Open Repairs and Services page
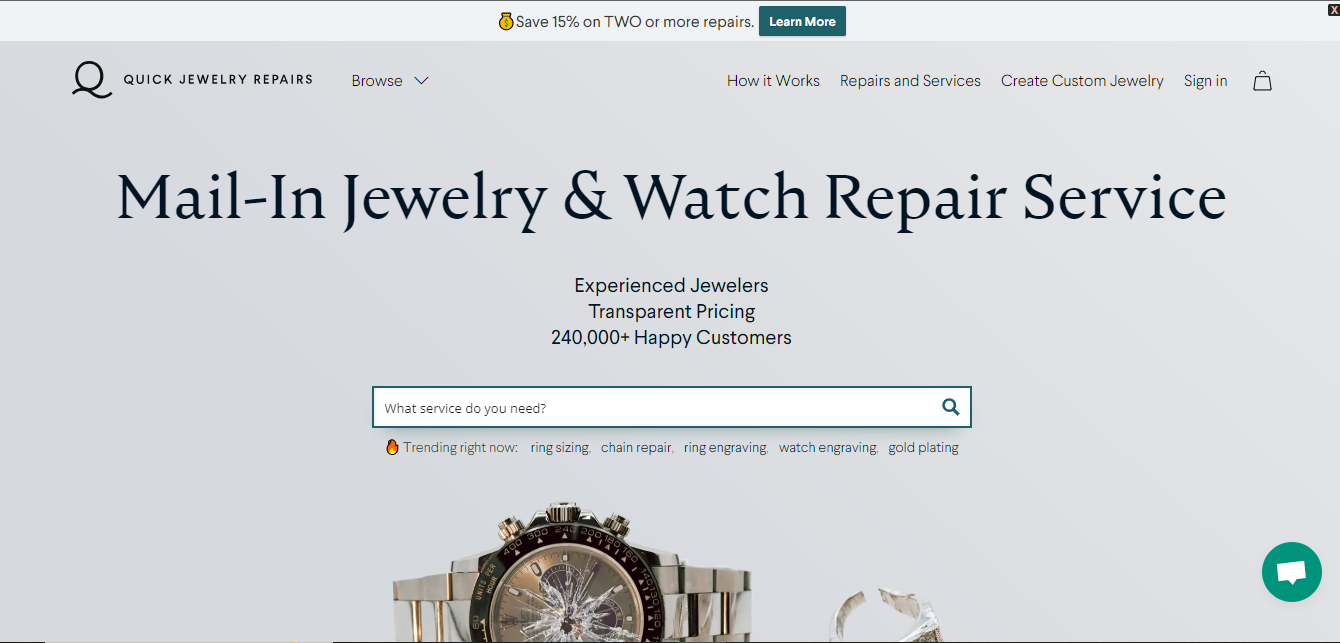1340x643 pixels. [x=910, y=81]
